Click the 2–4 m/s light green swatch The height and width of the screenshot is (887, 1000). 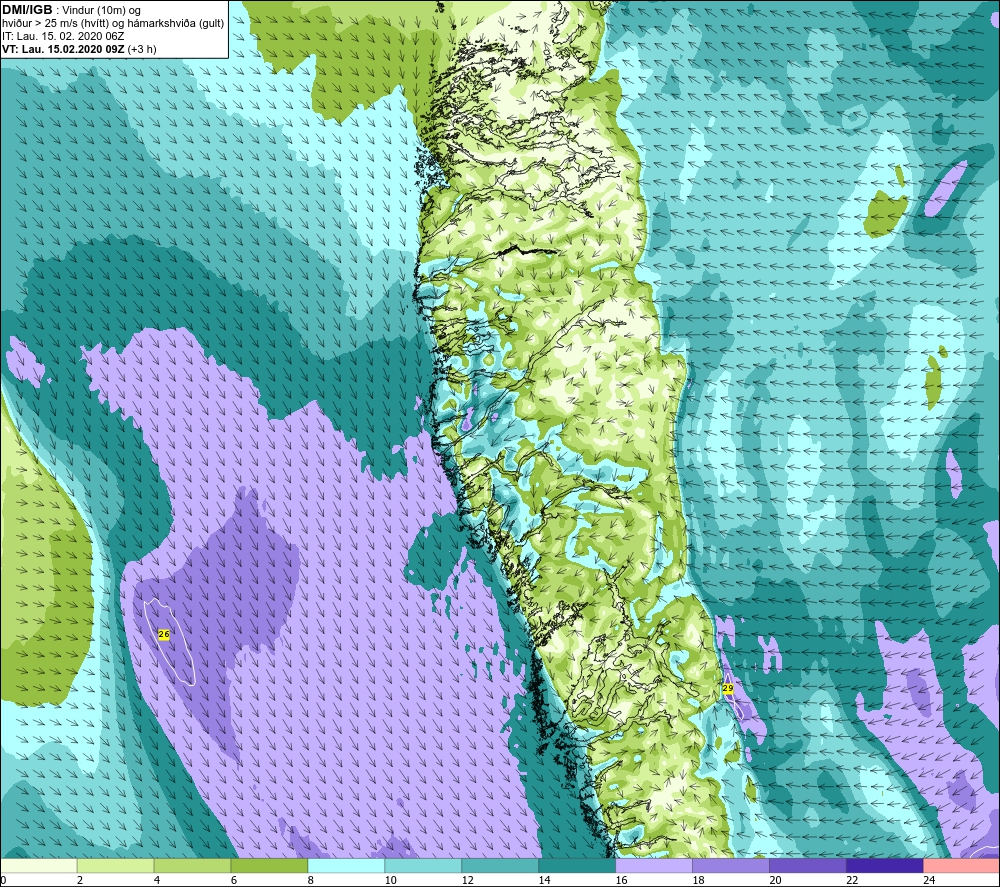[x=115, y=866]
